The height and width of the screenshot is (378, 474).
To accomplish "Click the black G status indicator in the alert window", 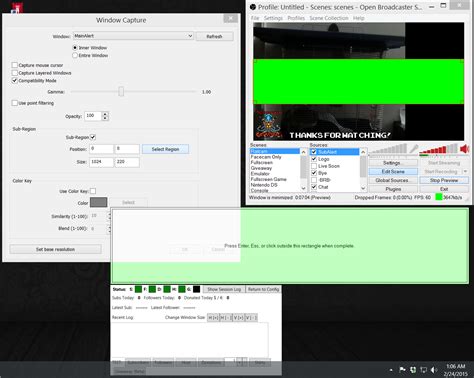I will click(x=196, y=289).
